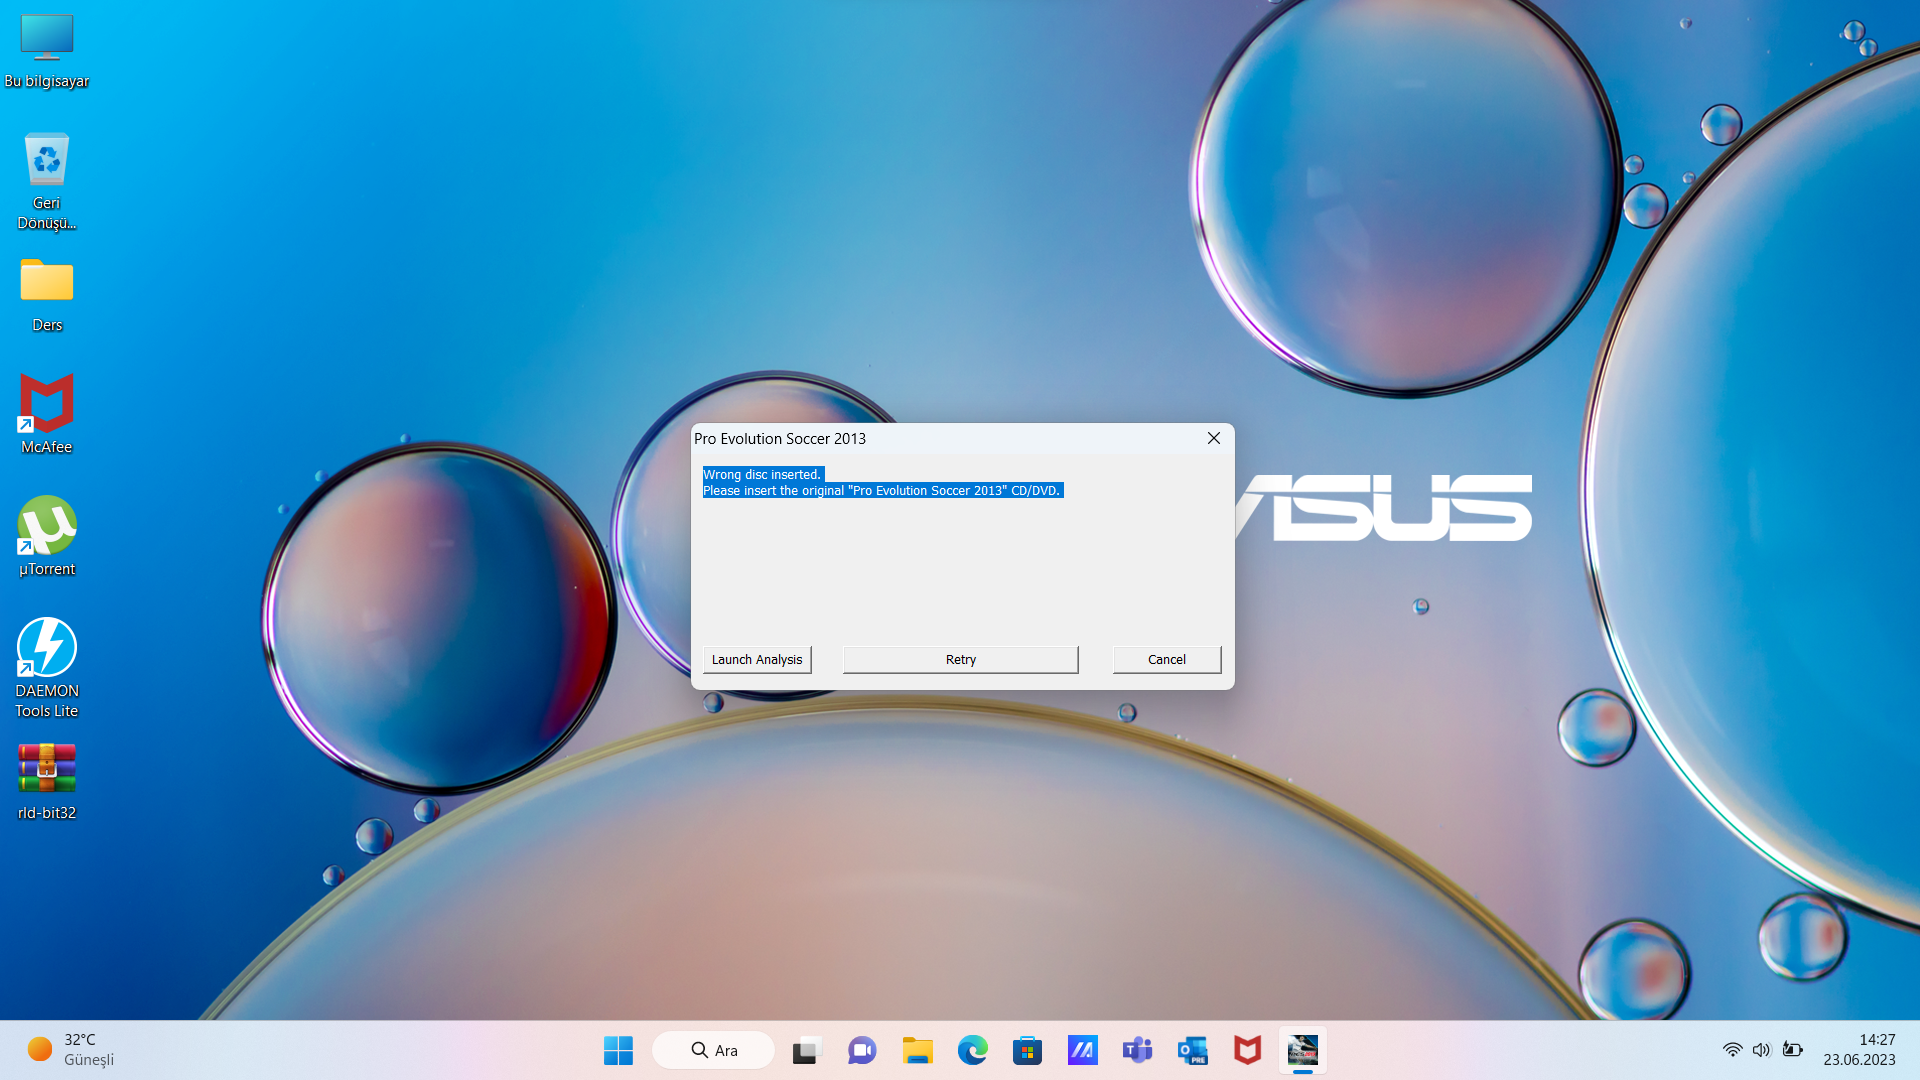Viewport: 1920px width, 1080px height.
Task: Close the Pro Evolution Soccer 2013 dialog
Action: pyautogui.click(x=1213, y=438)
